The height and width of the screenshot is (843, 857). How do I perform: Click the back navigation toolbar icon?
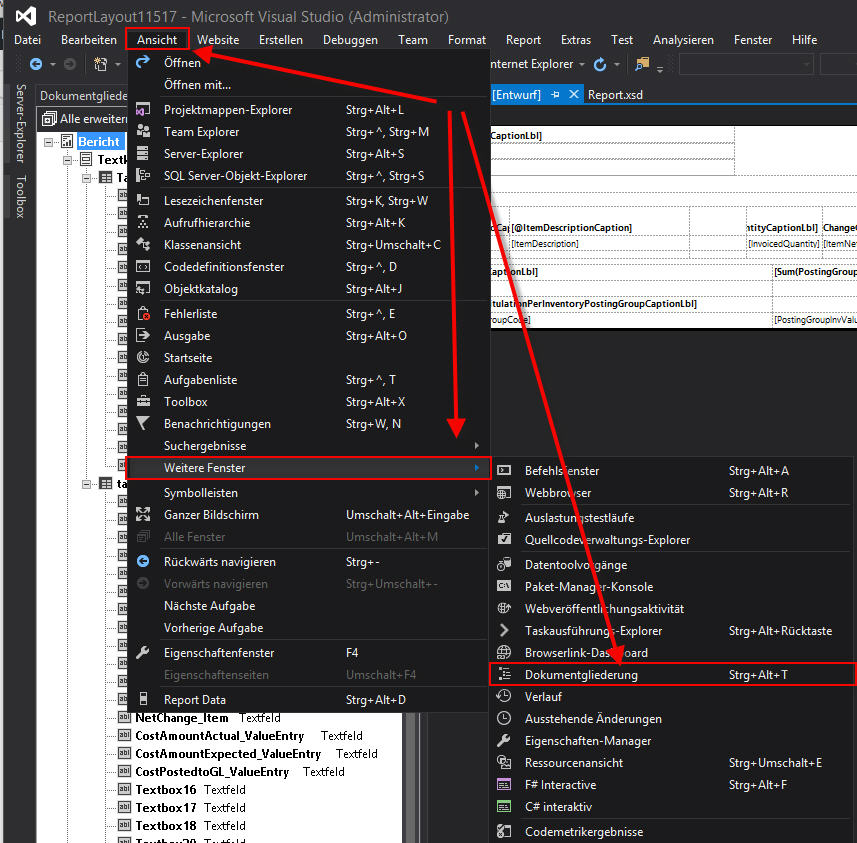click(36, 65)
